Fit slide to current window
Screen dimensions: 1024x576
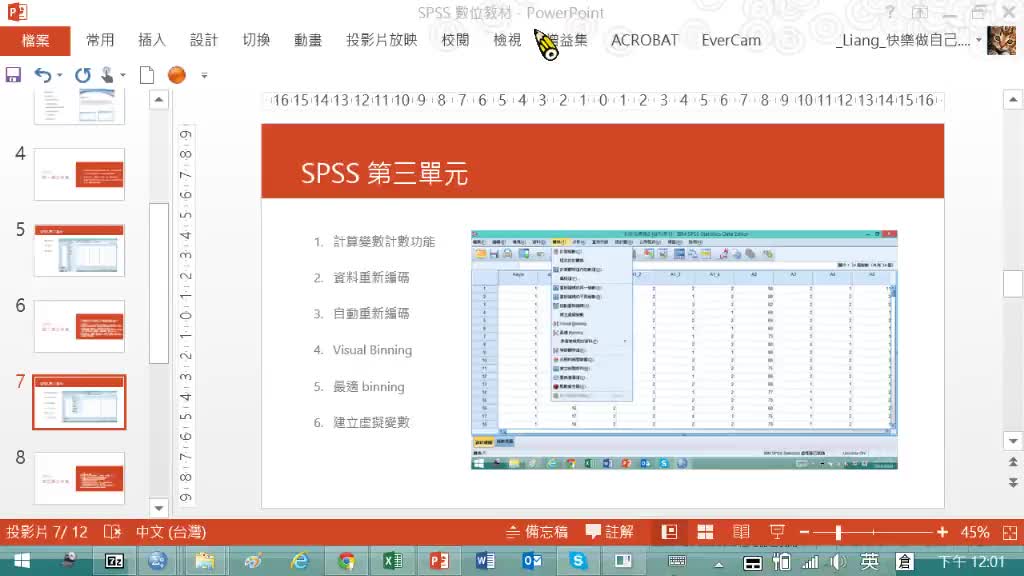1010,532
